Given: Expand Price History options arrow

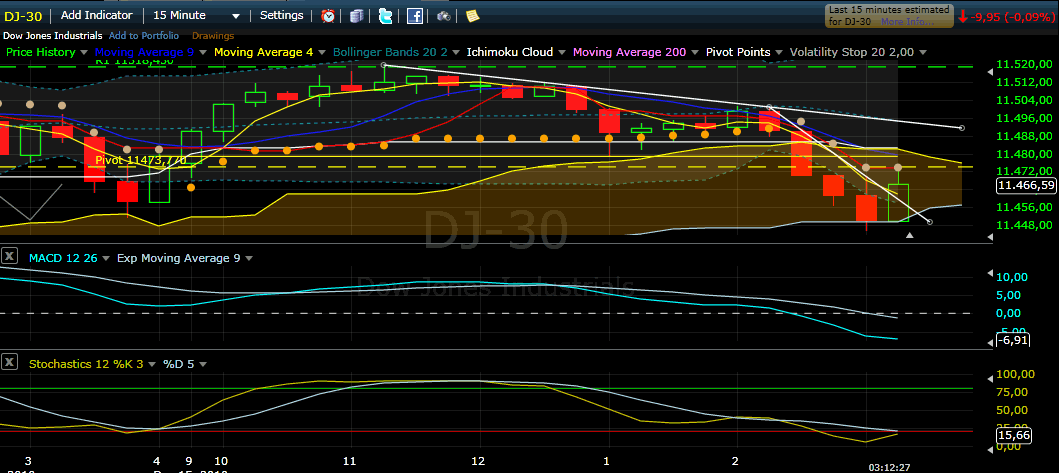Looking at the screenshot, I should click(x=84, y=52).
